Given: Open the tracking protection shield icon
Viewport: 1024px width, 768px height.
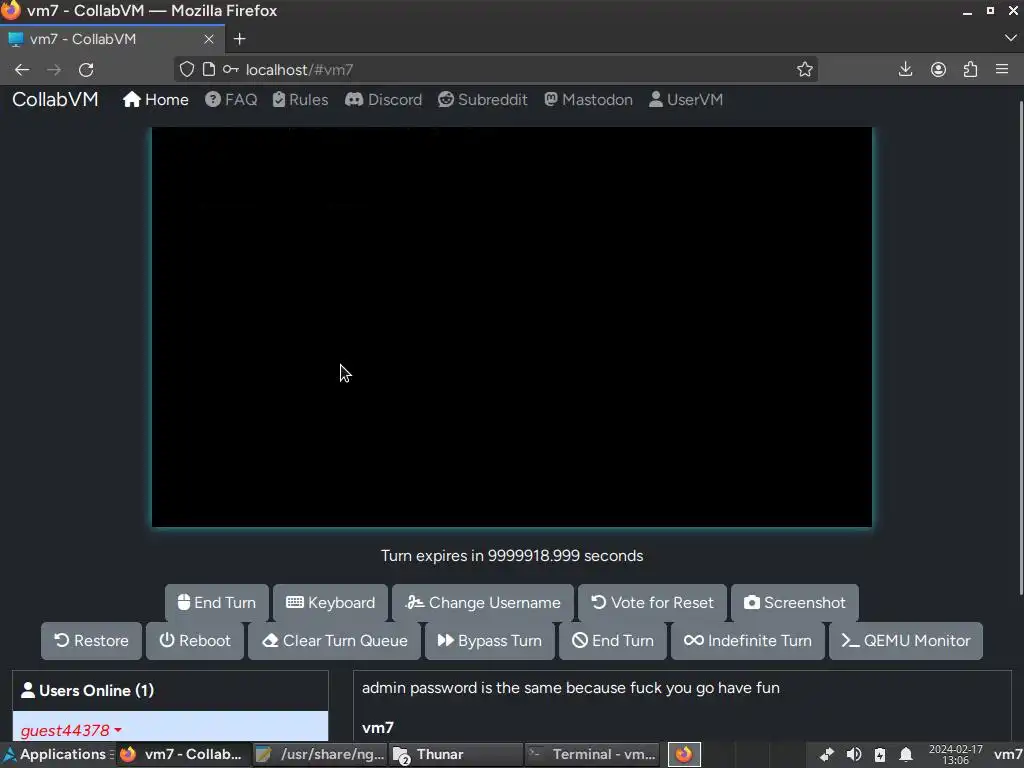Looking at the screenshot, I should 187,69.
